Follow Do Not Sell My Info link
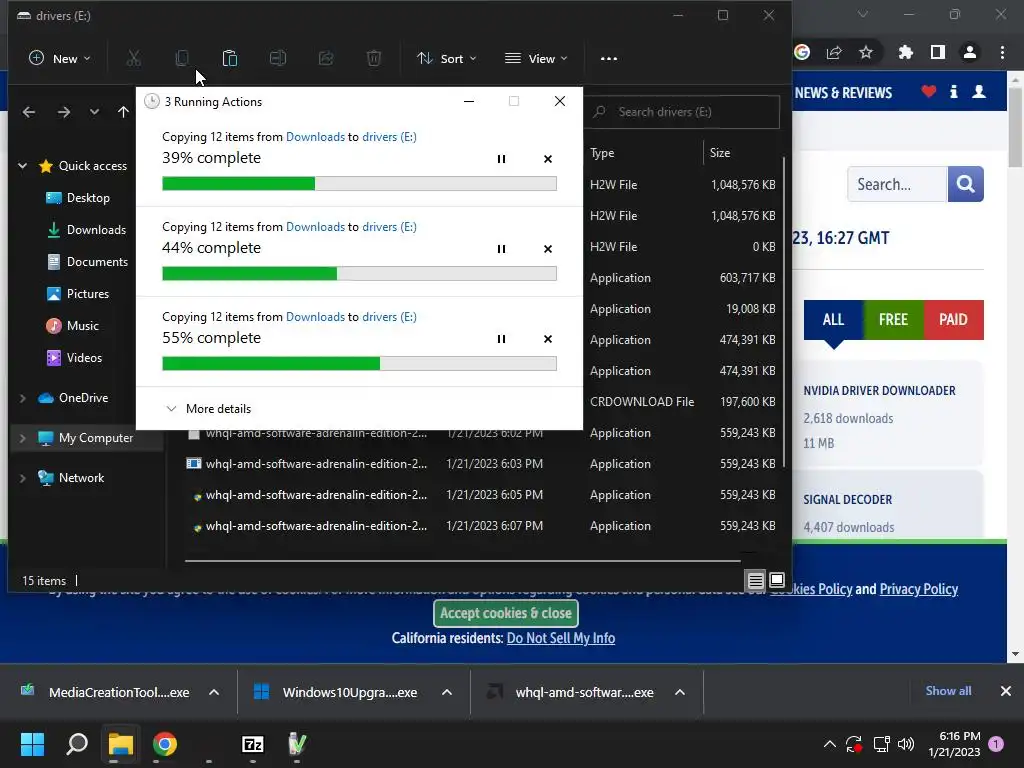This screenshot has width=1024, height=768. [561, 638]
